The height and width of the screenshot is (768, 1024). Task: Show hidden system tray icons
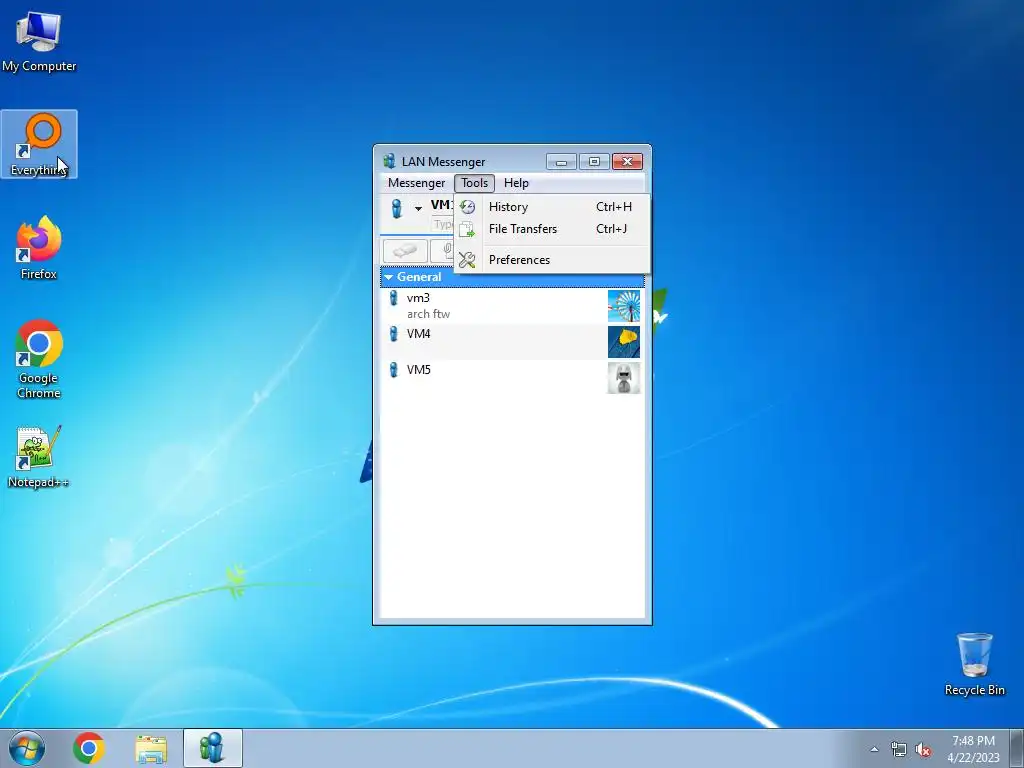pyautogui.click(x=874, y=749)
